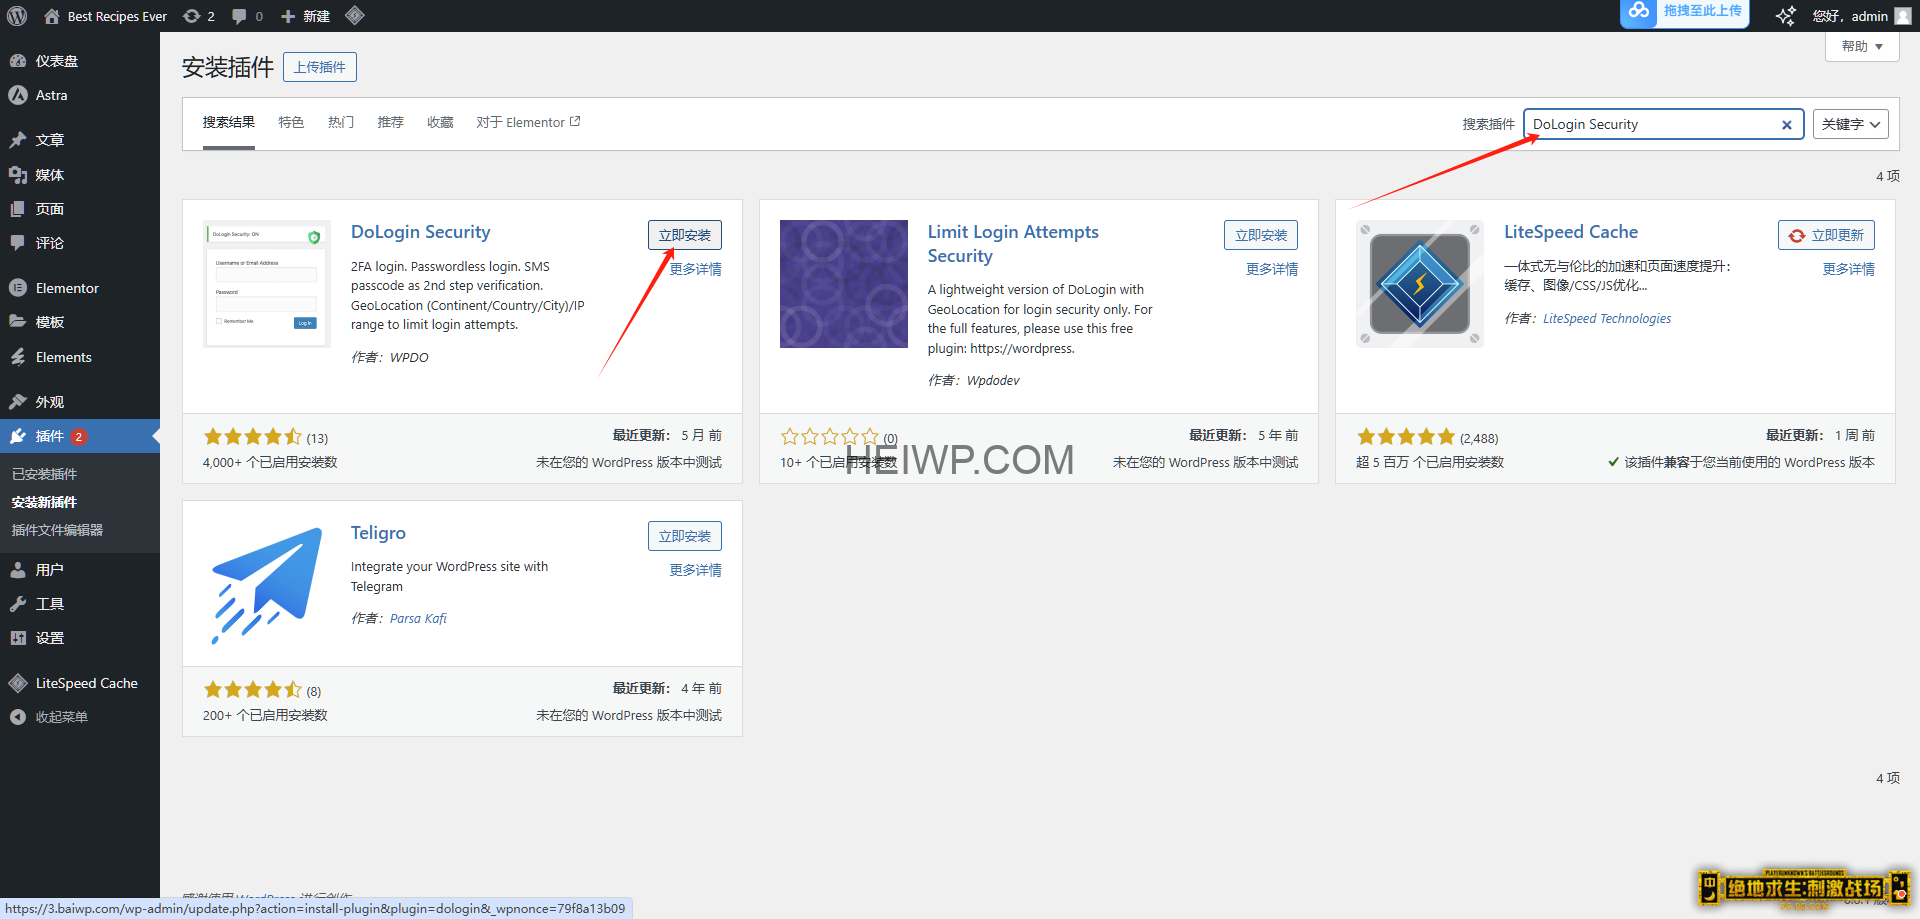Viewport: 1920px width, 919px height.
Task: Open the WordPress logo menu
Action: point(17,16)
